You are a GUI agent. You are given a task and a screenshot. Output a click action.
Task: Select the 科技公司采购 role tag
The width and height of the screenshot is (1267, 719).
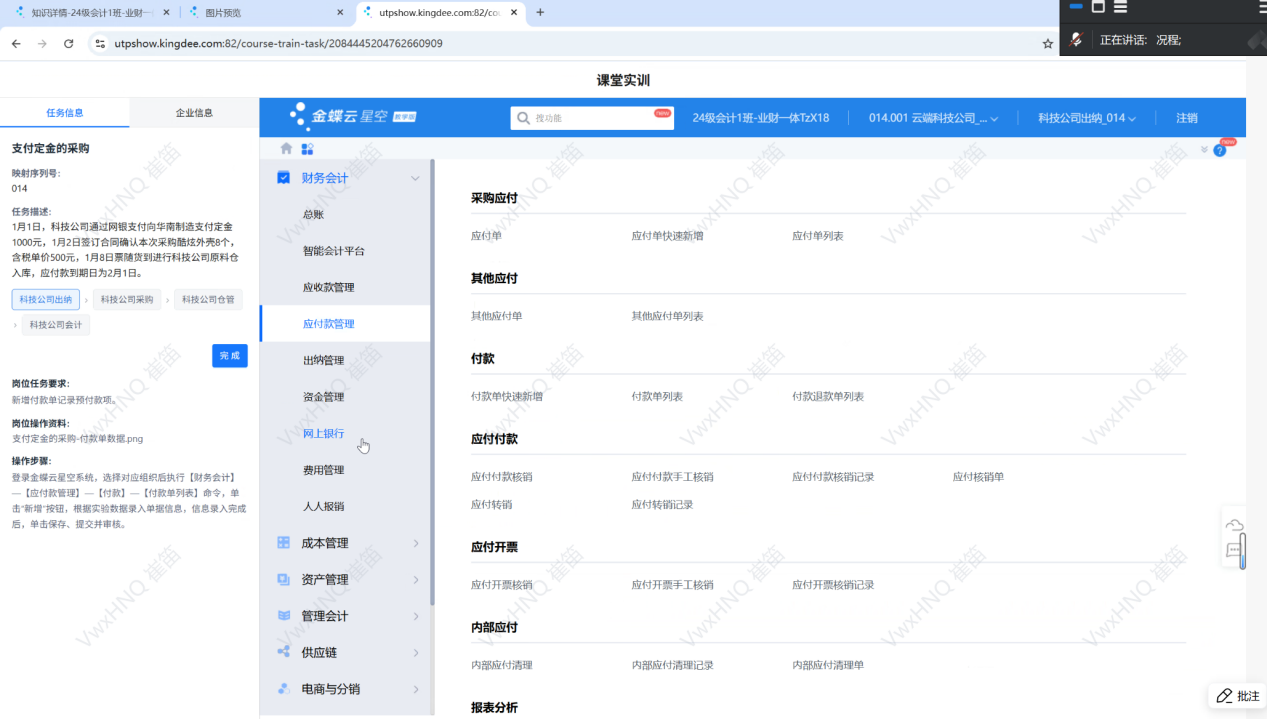[127, 299]
